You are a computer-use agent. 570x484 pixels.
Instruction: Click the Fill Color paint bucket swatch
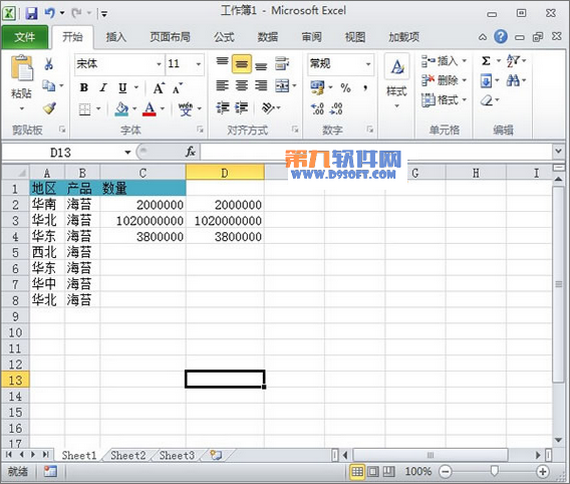pyautogui.click(x=122, y=109)
